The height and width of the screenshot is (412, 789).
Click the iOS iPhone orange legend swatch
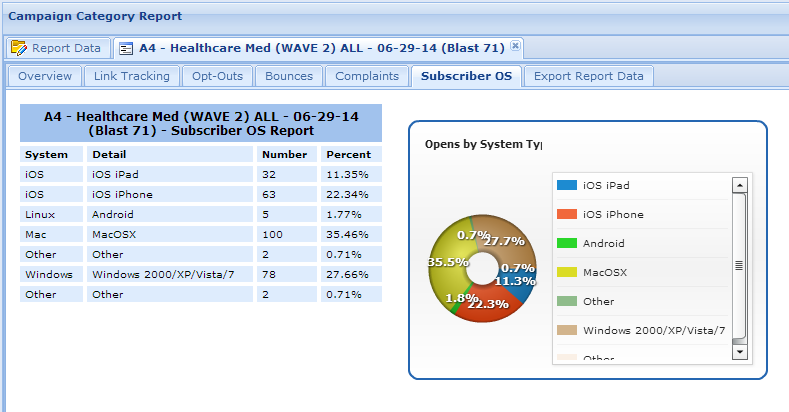tap(567, 214)
